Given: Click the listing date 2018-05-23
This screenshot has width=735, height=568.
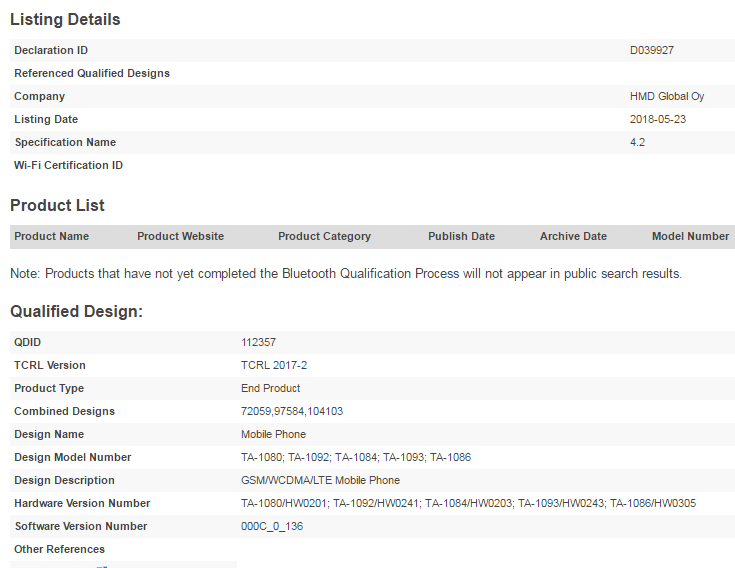Looking at the screenshot, I should (x=658, y=119).
